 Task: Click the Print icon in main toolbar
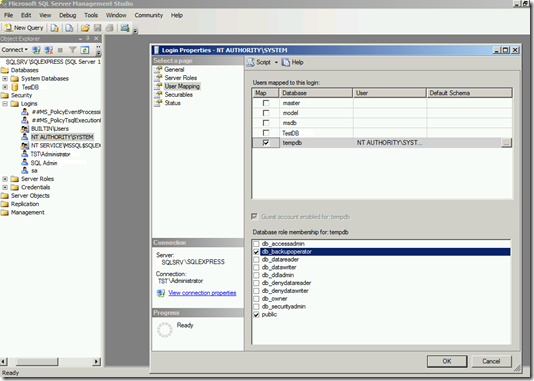[109, 28]
